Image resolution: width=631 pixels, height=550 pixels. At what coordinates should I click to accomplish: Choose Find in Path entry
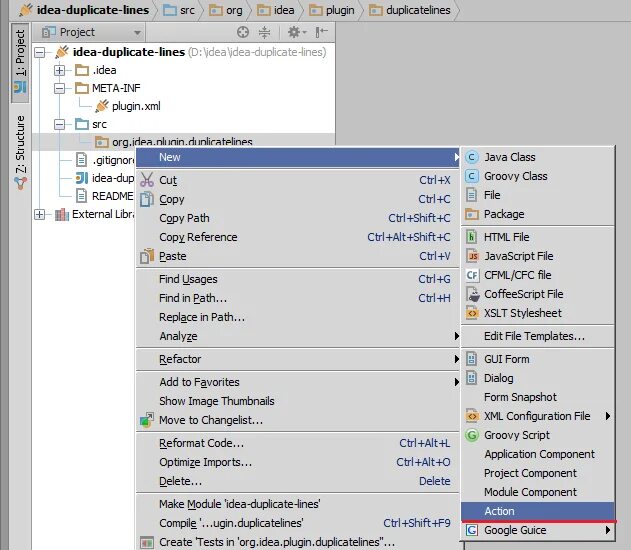click(x=297, y=298)
